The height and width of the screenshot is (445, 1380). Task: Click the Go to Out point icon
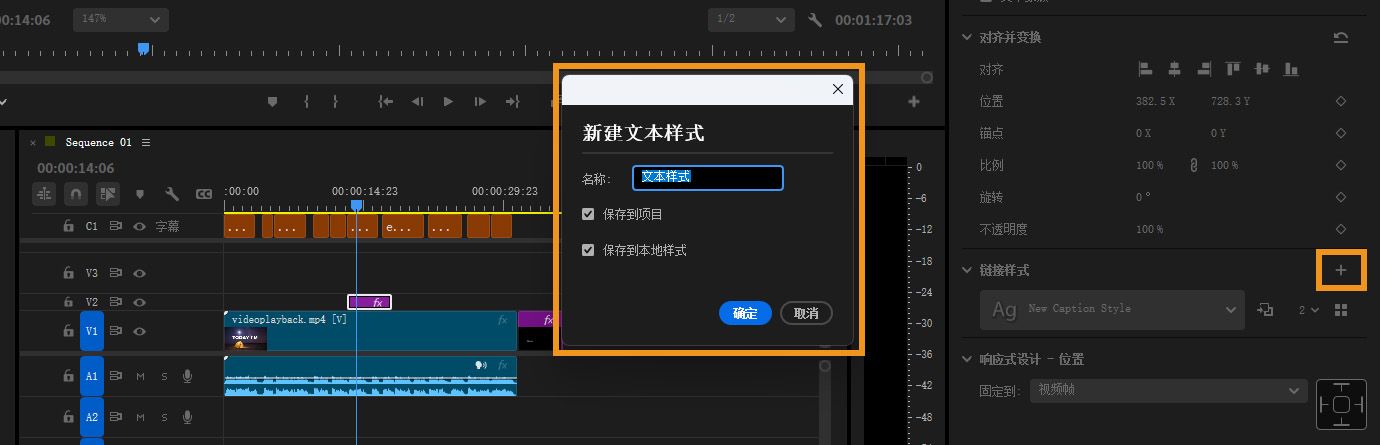pyautogui.click(x=513, y=101)
